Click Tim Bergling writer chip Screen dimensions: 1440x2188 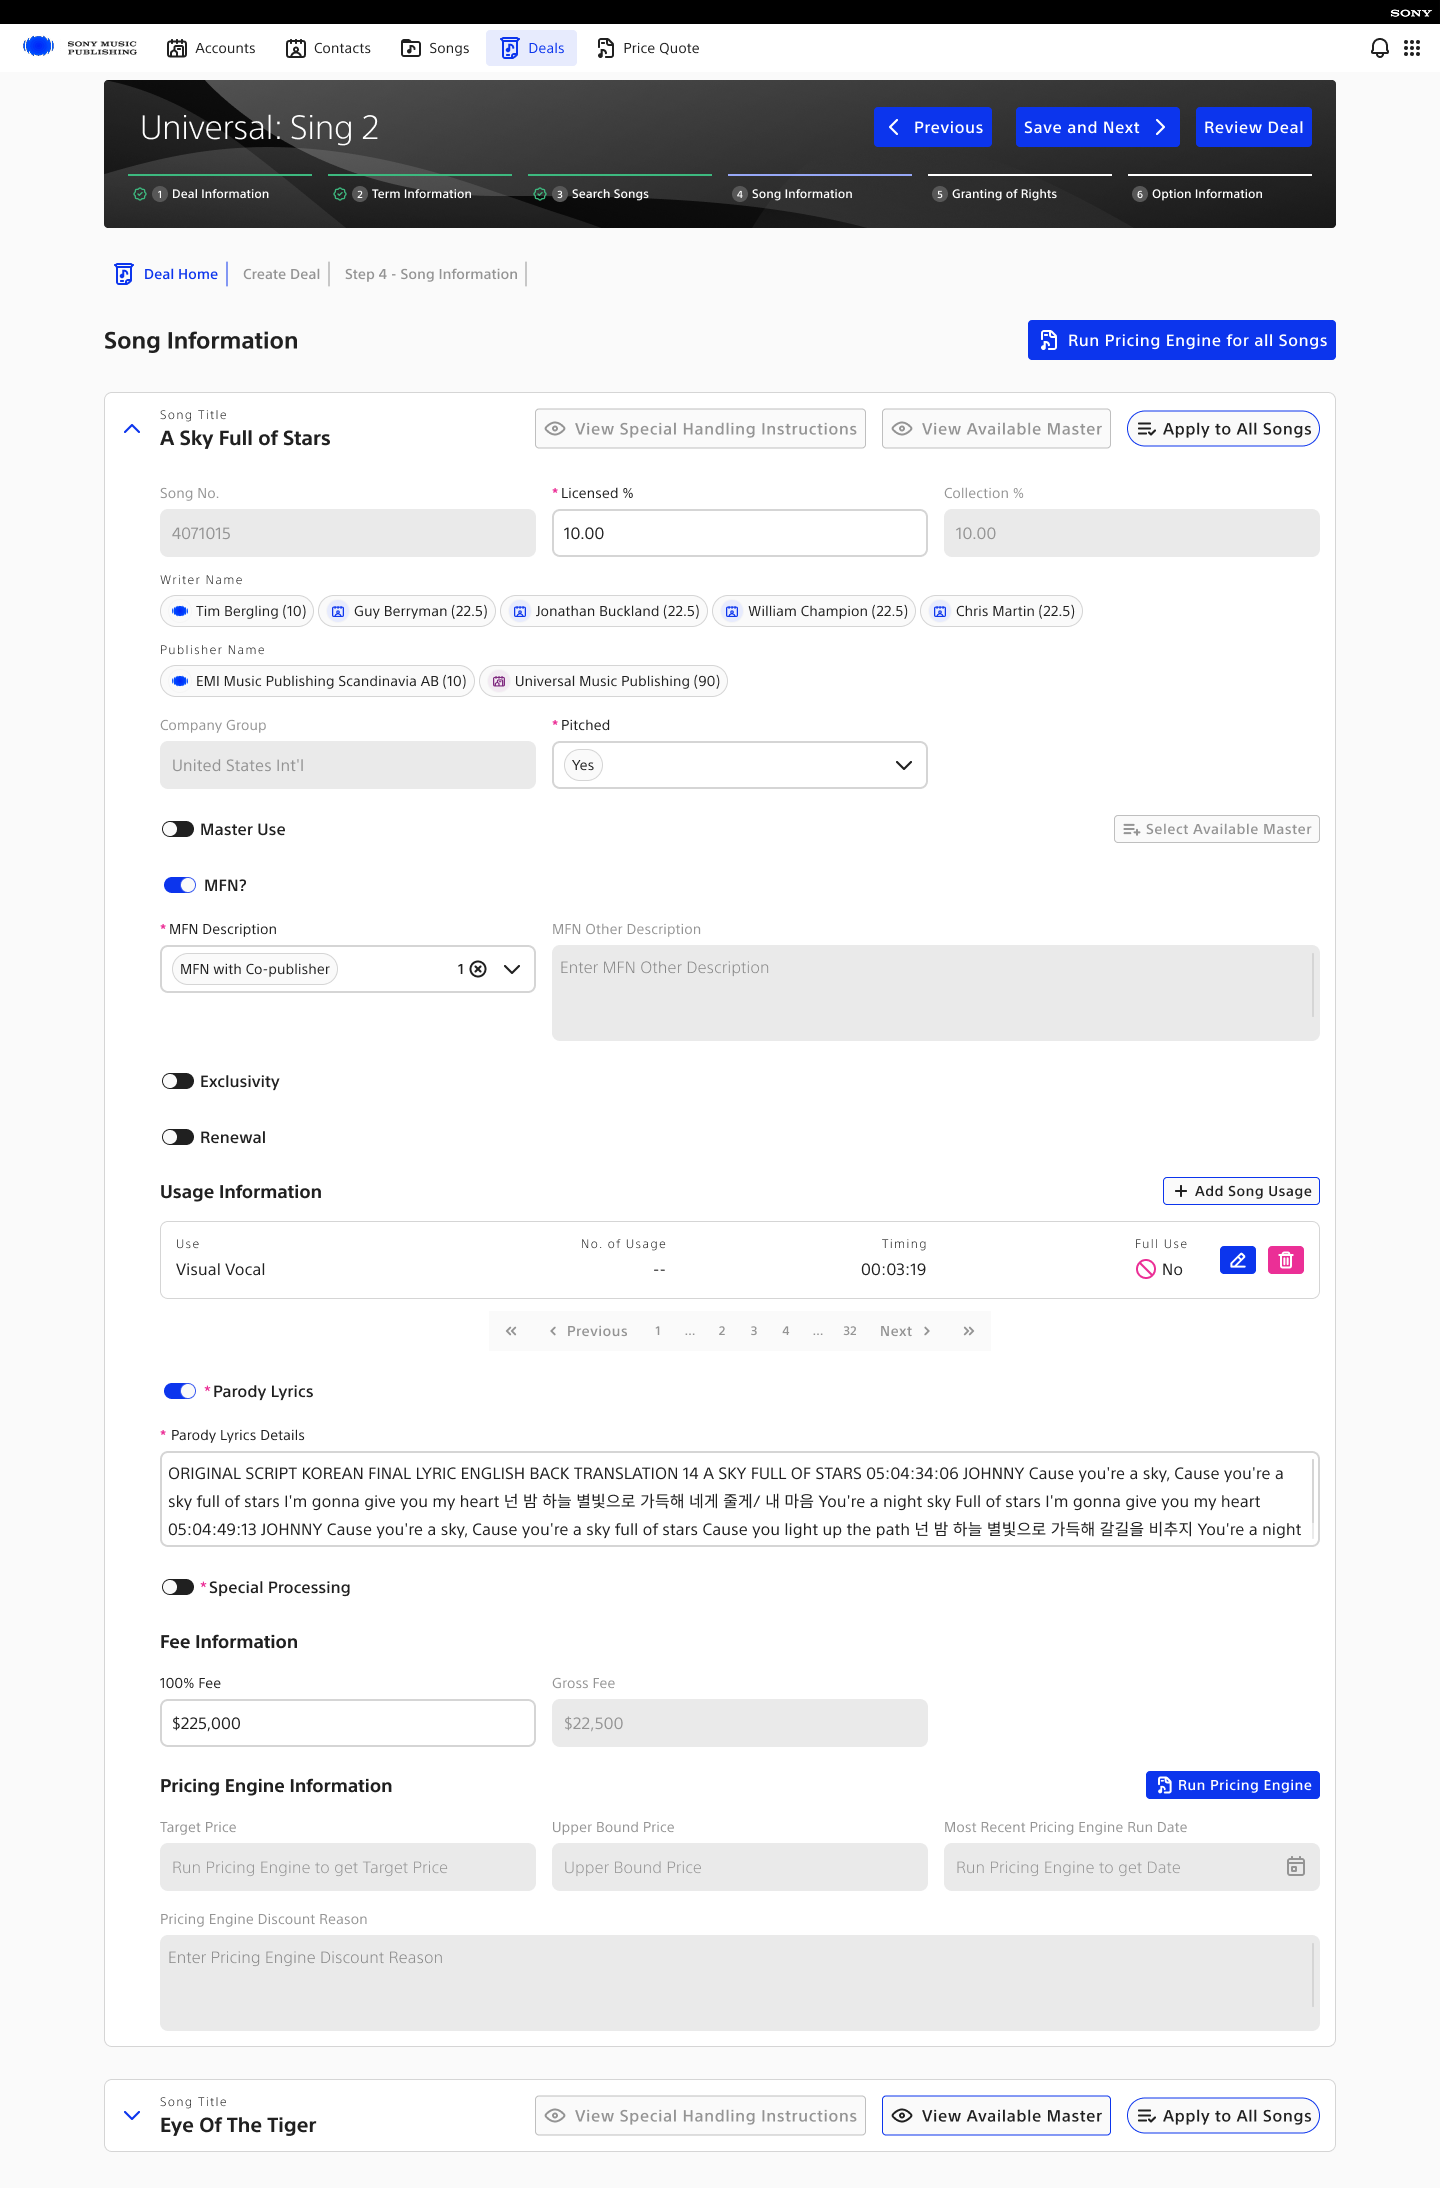coord(237,611)
